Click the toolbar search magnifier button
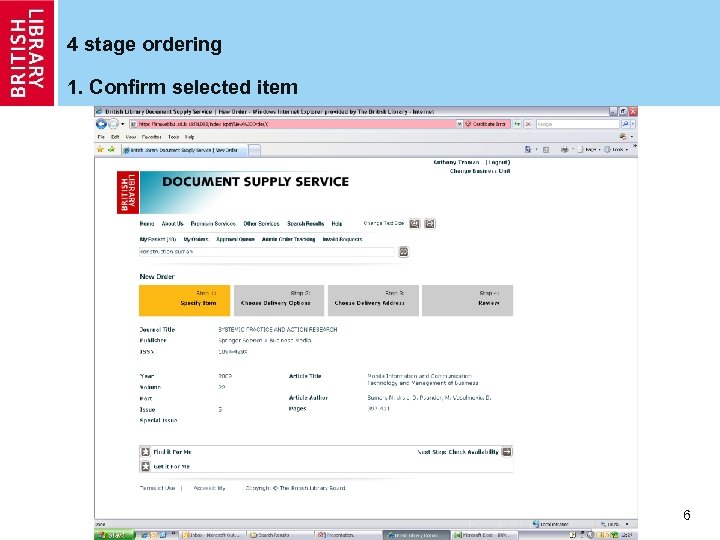This screenshot has width=720, height=540. pyautogui.click(x=625, y=124)
